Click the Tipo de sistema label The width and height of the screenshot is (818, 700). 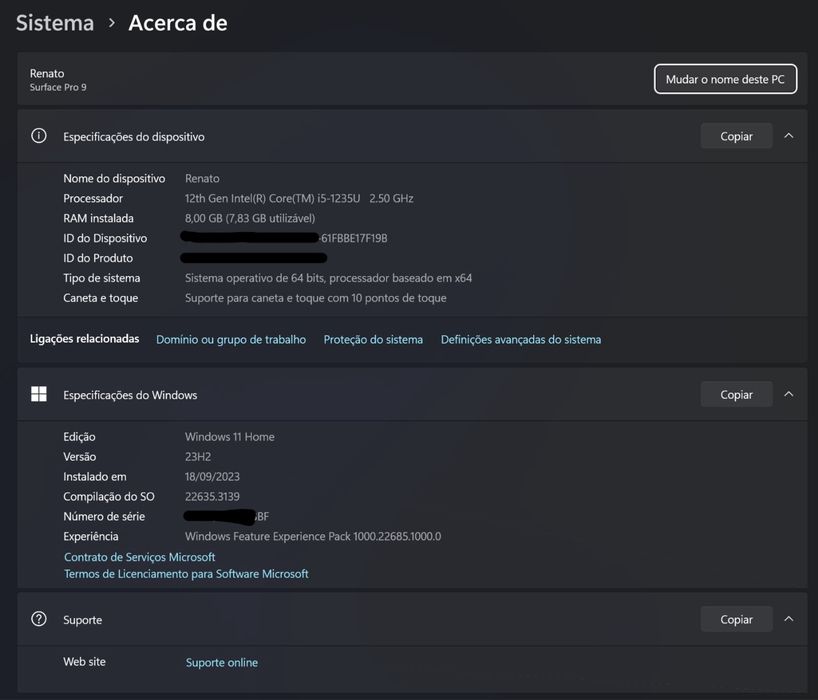point(102,278)
